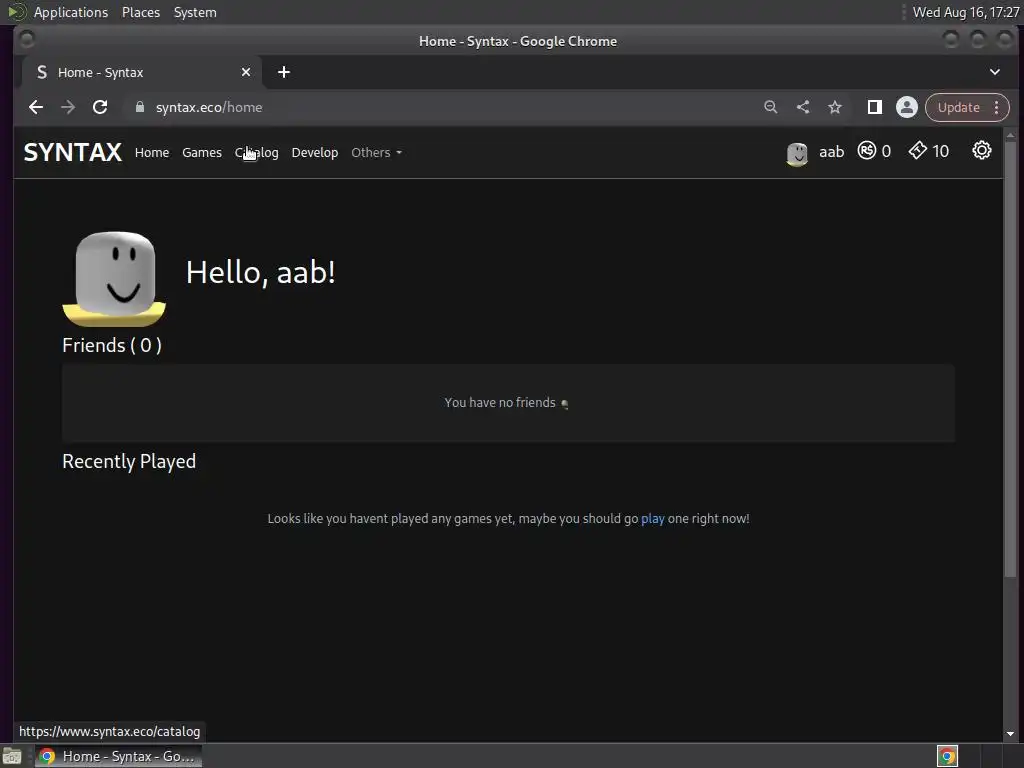
Task: Expand the Others dropdown menu
Action: 376,152
